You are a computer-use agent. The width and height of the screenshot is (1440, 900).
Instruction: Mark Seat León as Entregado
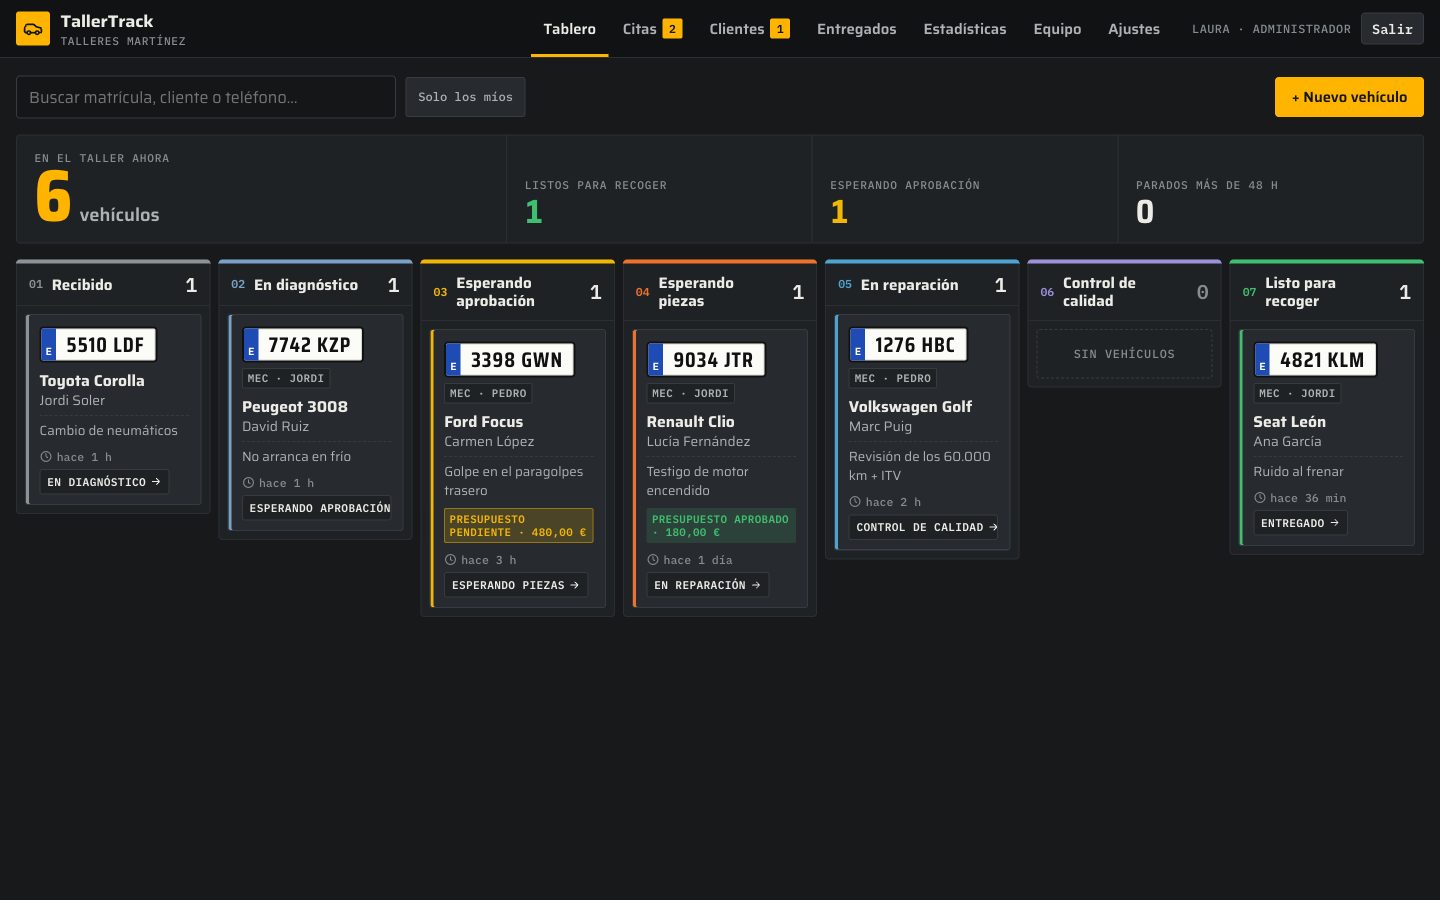tap(1300, 523)
